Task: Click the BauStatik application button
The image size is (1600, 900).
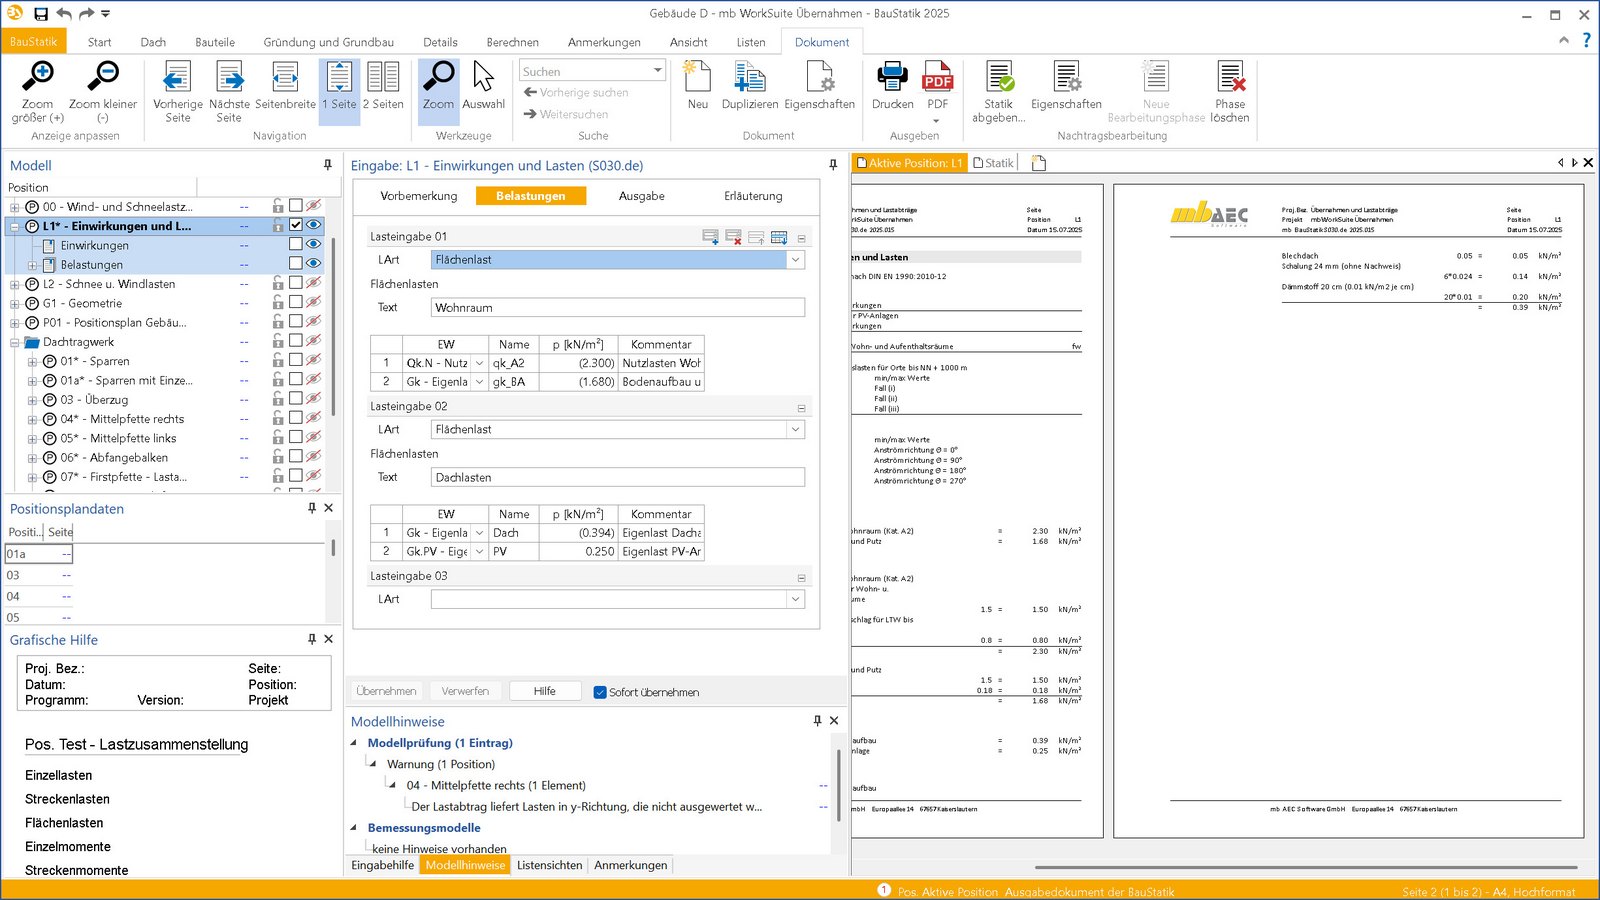Action: click(34, 41)
